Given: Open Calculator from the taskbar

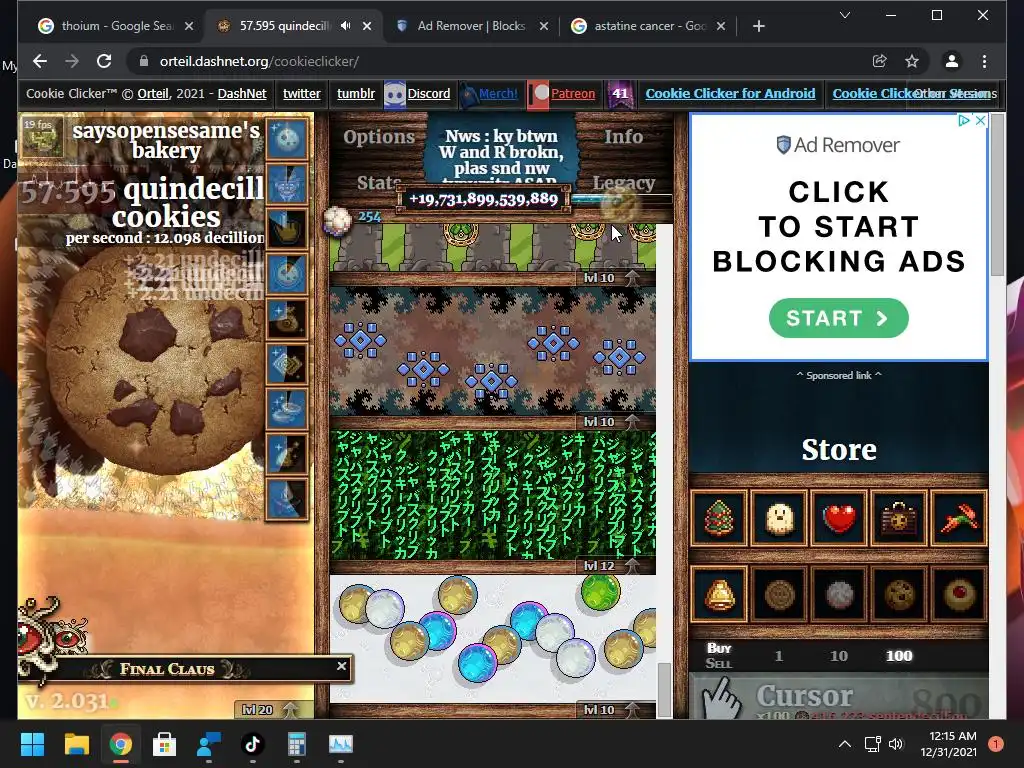Looking at the screenshot, I should 296,744.
